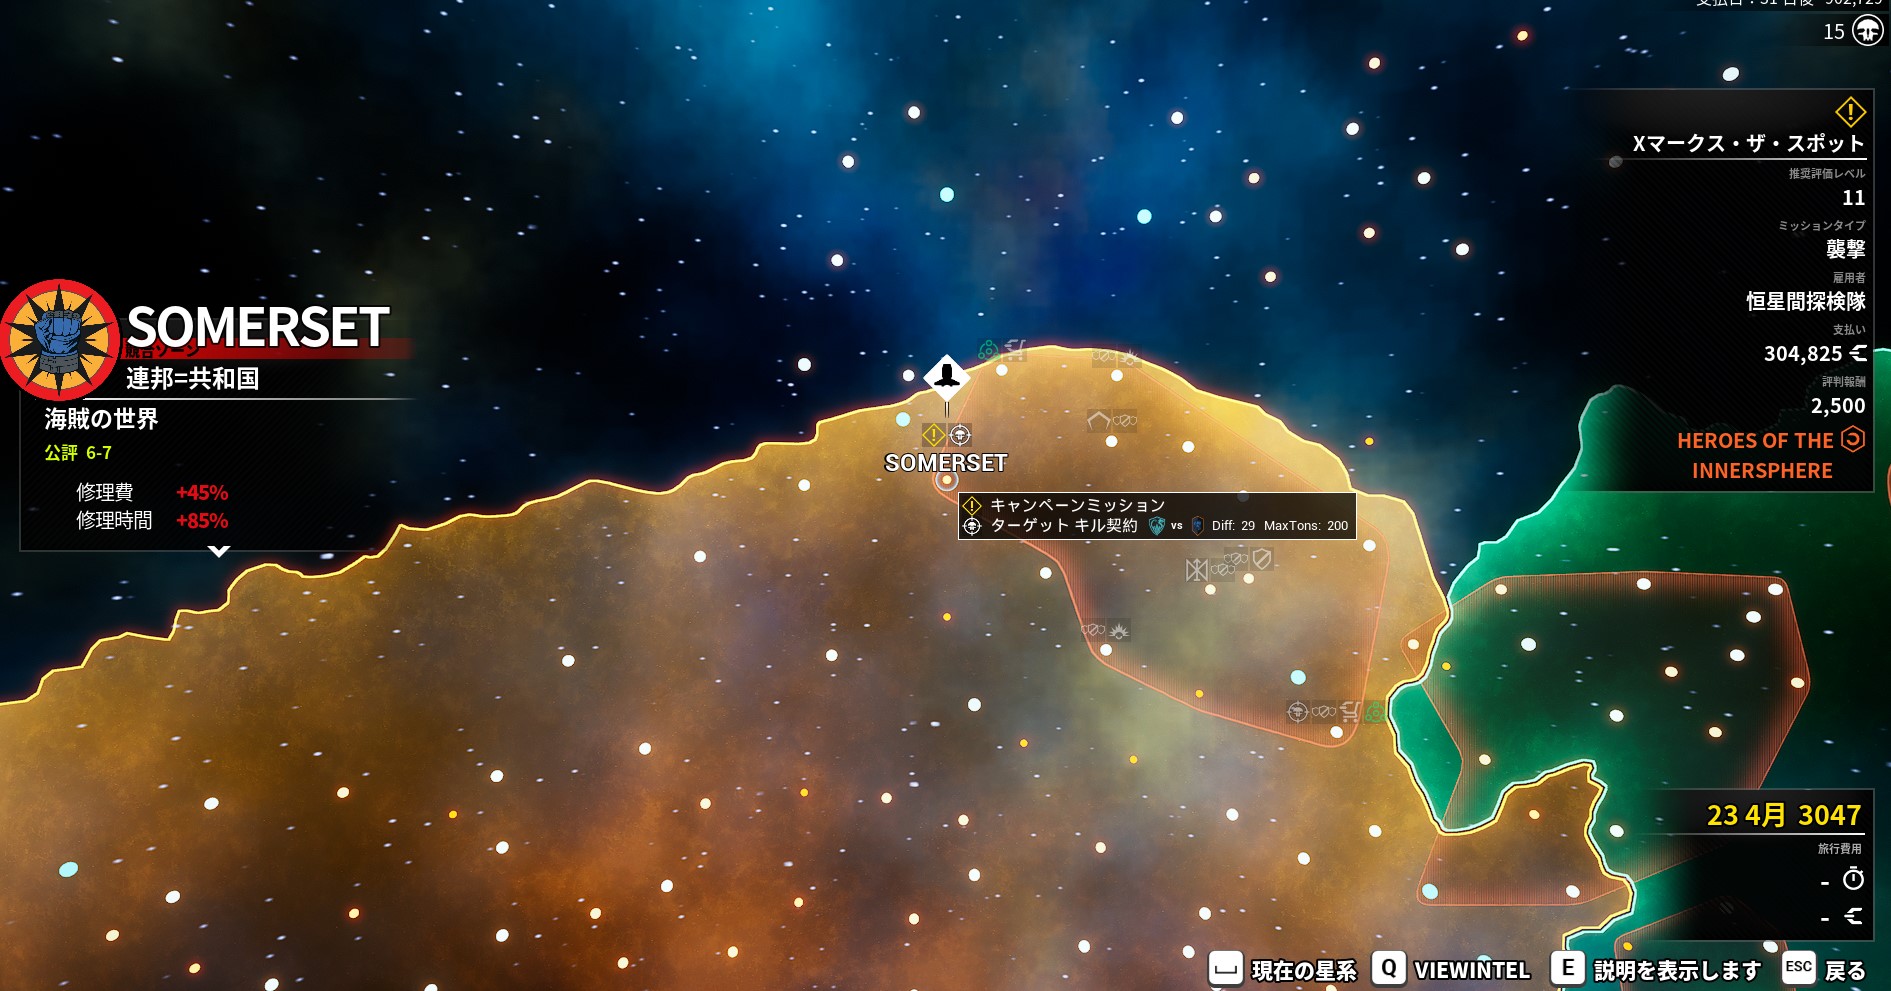Expand the Somerset info panel chevron
1891x991 pixels.
point(219,551)
